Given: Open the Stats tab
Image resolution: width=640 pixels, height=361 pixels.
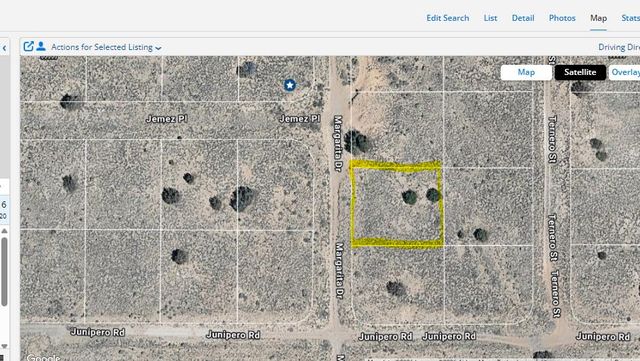Looking at the screenshot, I should coord(631,18).
